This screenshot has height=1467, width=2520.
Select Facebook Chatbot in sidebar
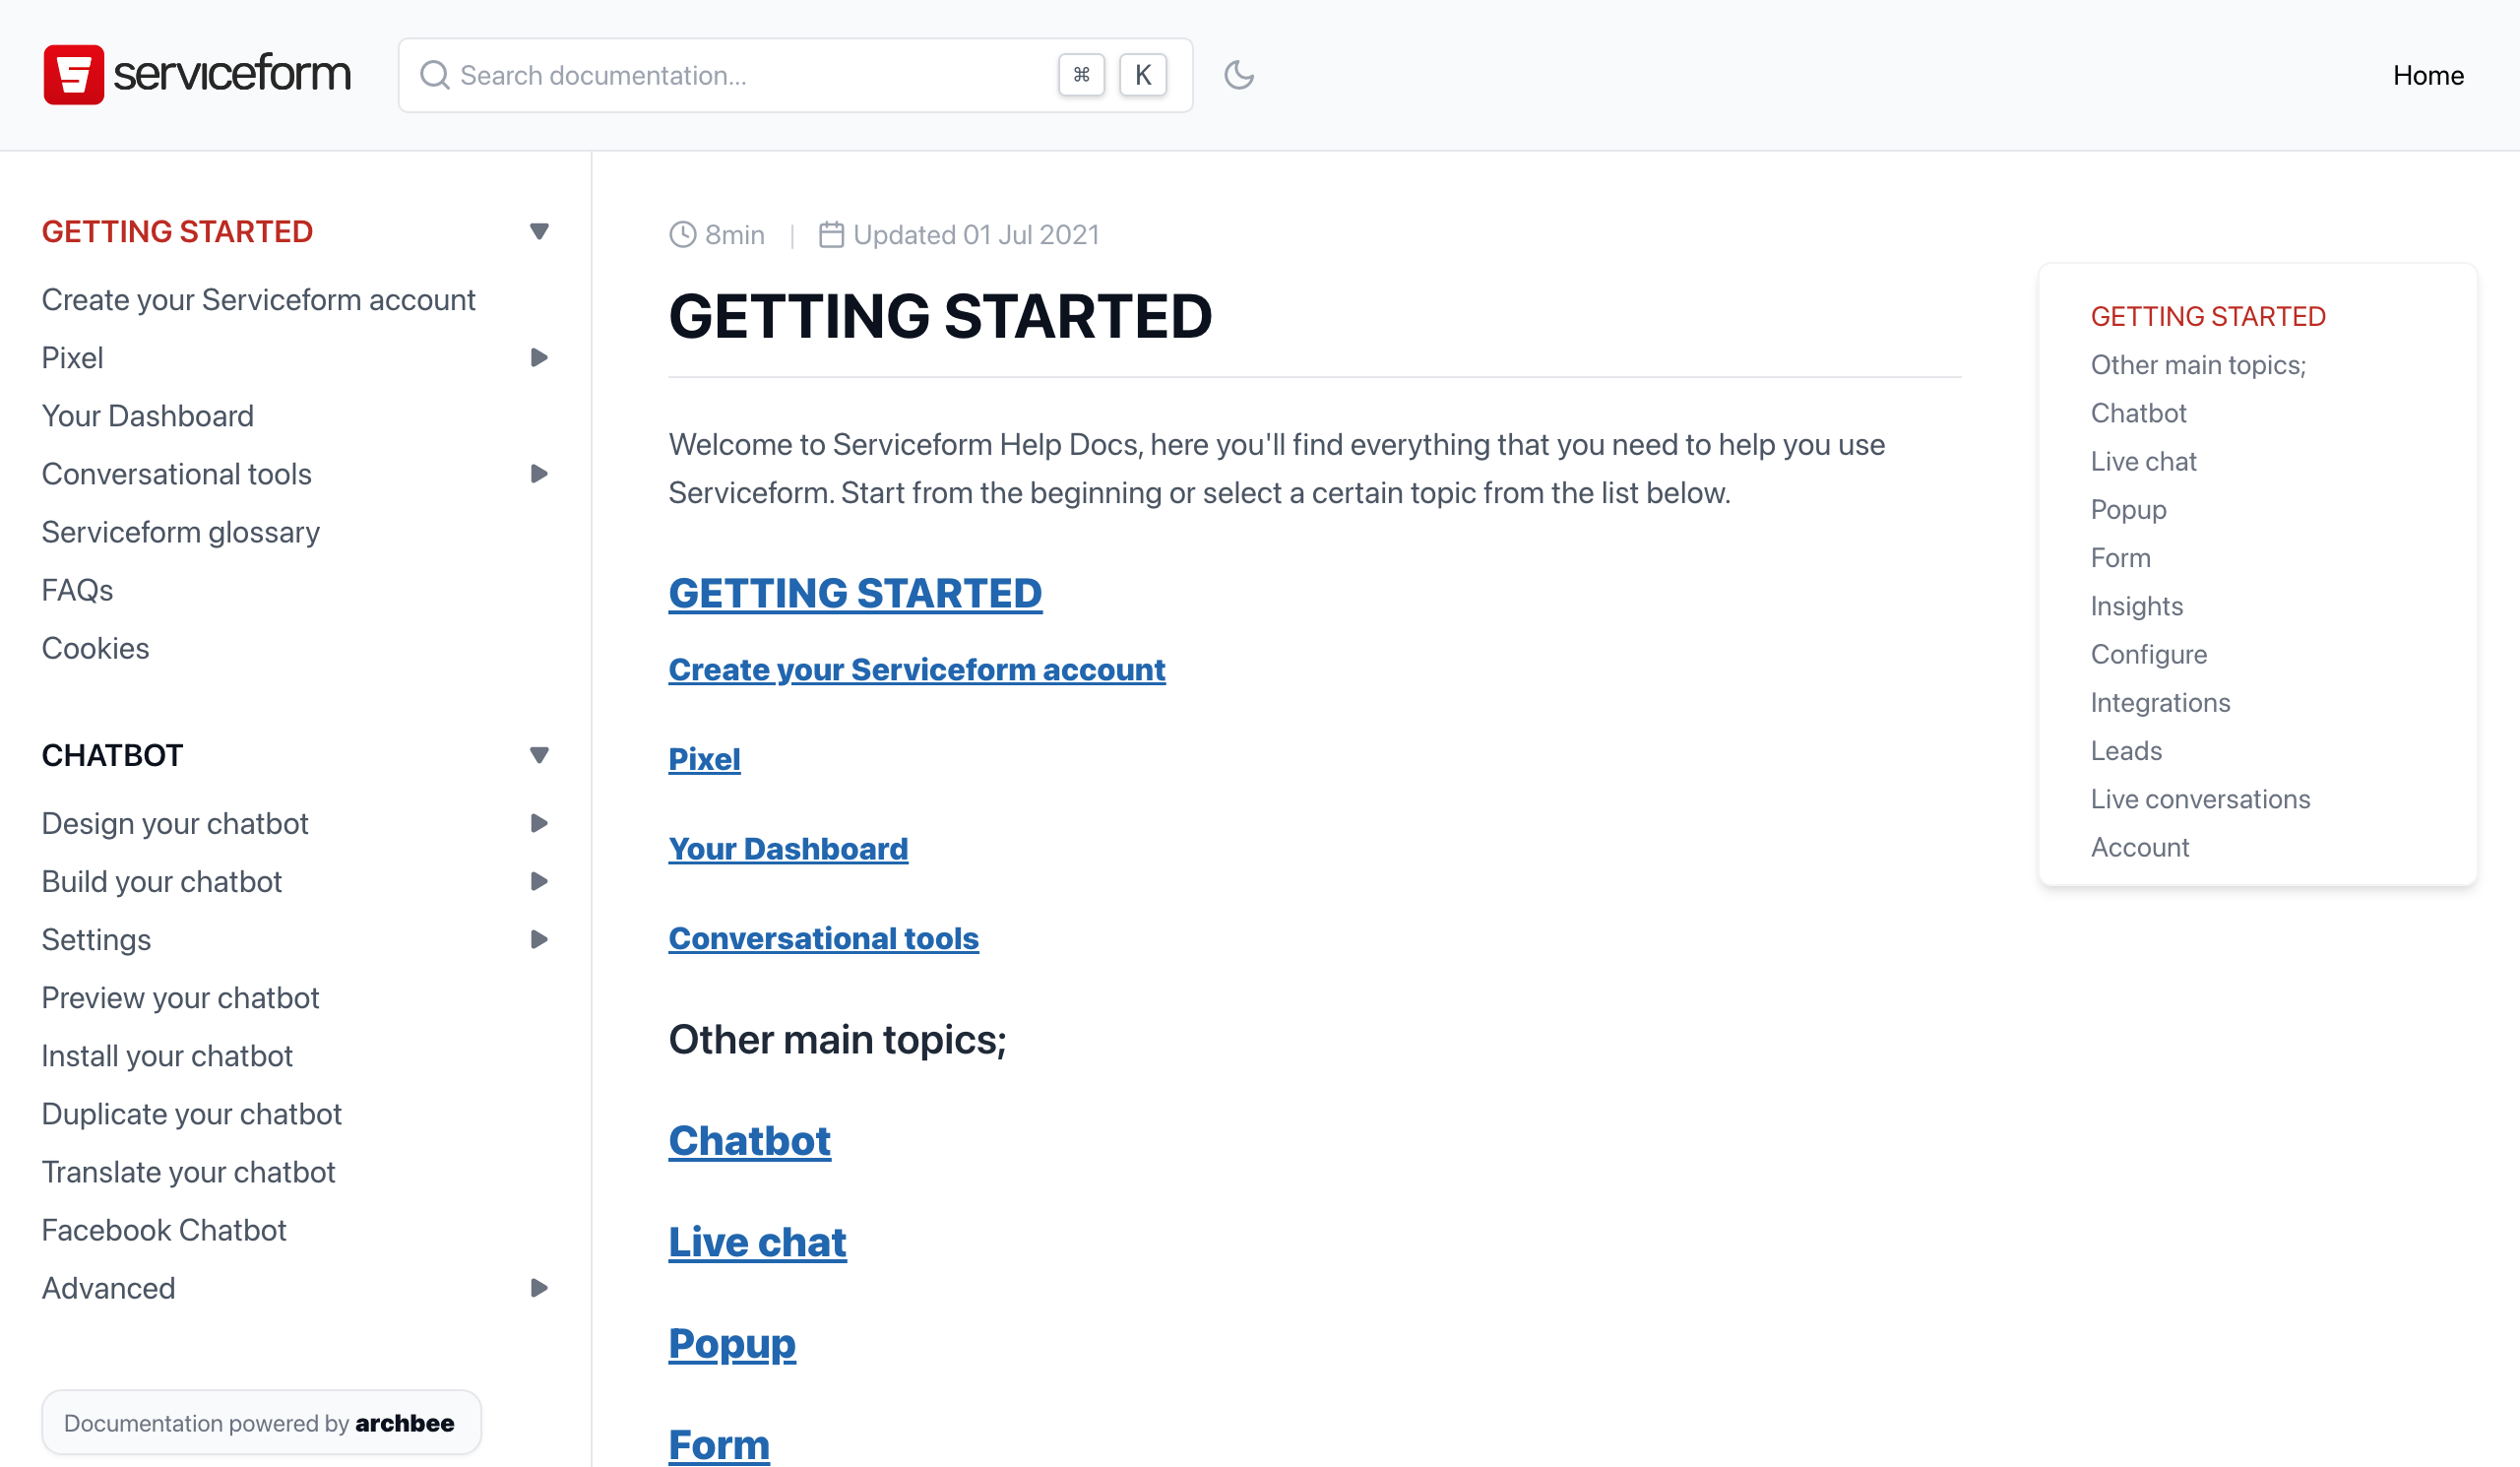coord(164,1229)
